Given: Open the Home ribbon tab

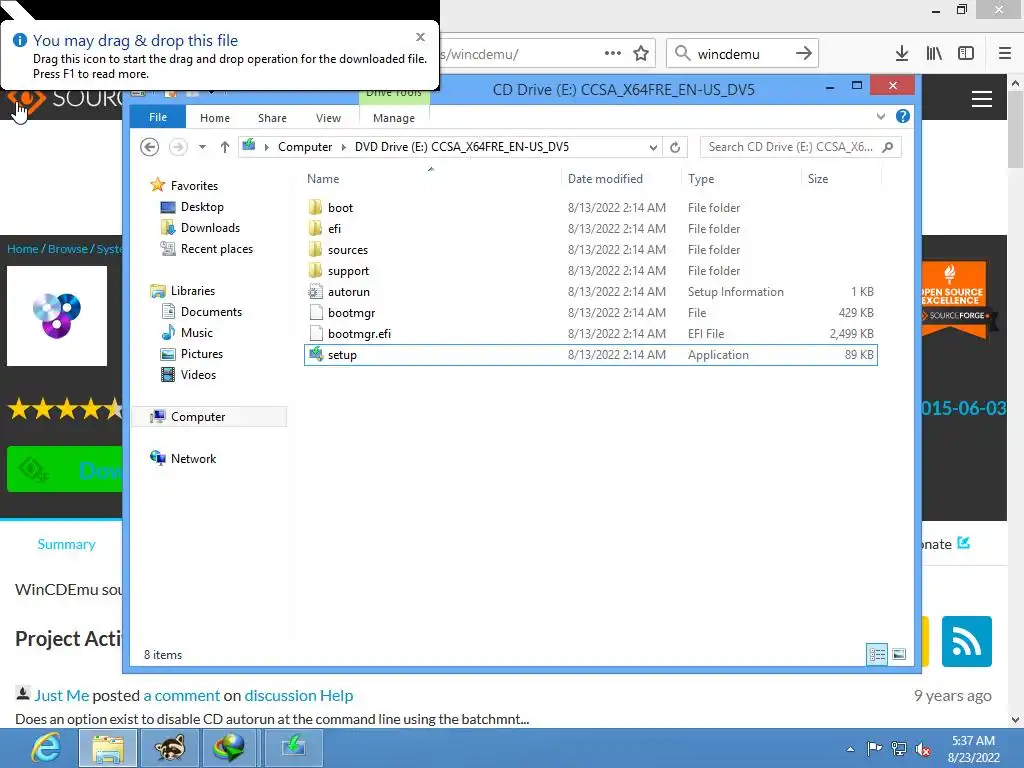Looking at the screenshot, I should [x=215, y=118].
